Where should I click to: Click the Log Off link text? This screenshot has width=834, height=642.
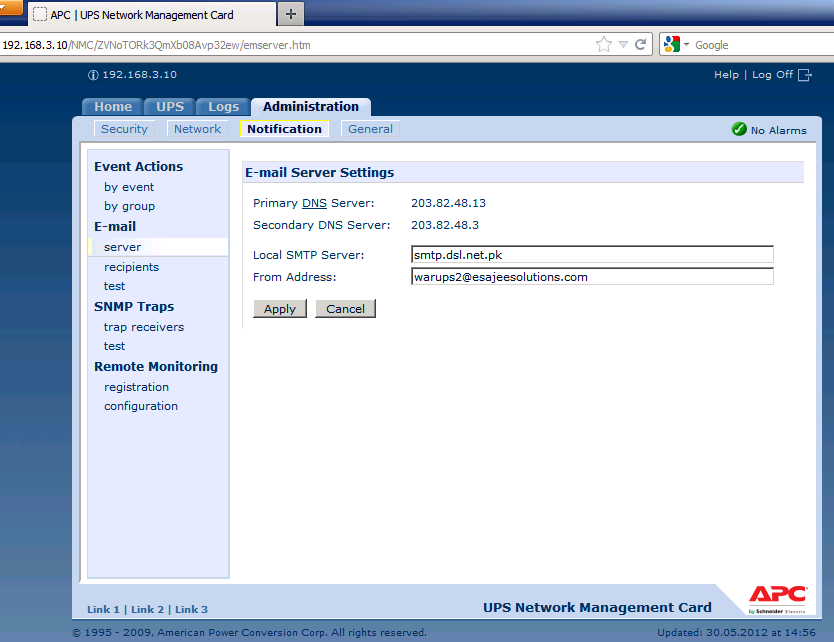pos(772,75)
